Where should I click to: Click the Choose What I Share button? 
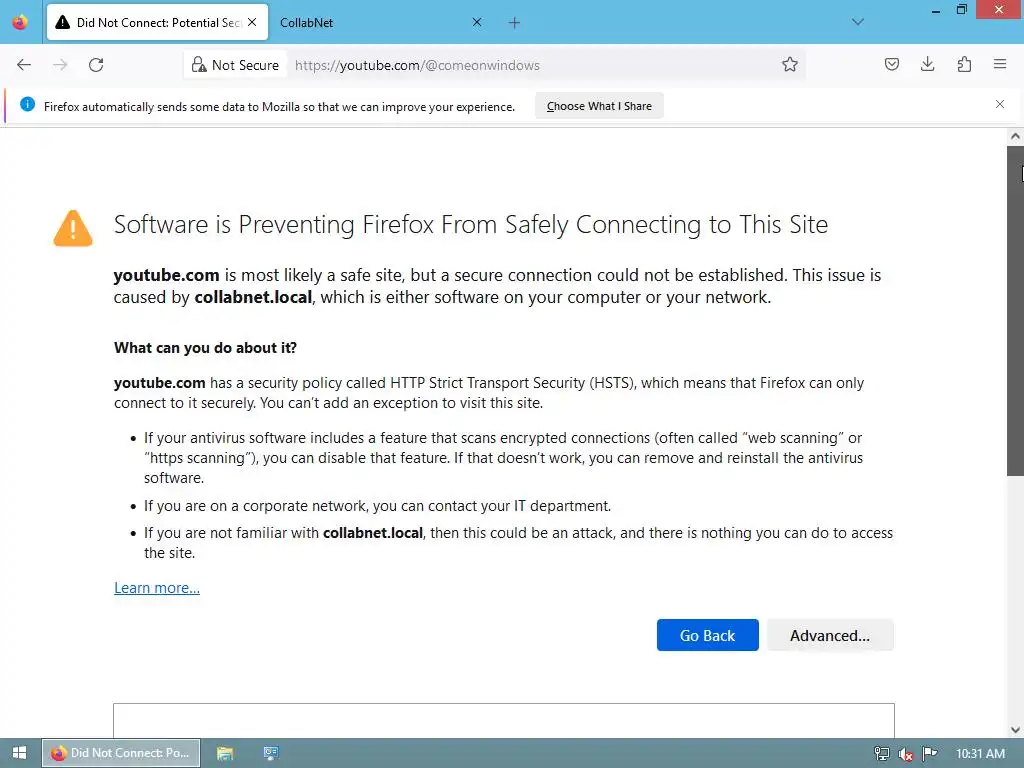[x=599, y=106]
